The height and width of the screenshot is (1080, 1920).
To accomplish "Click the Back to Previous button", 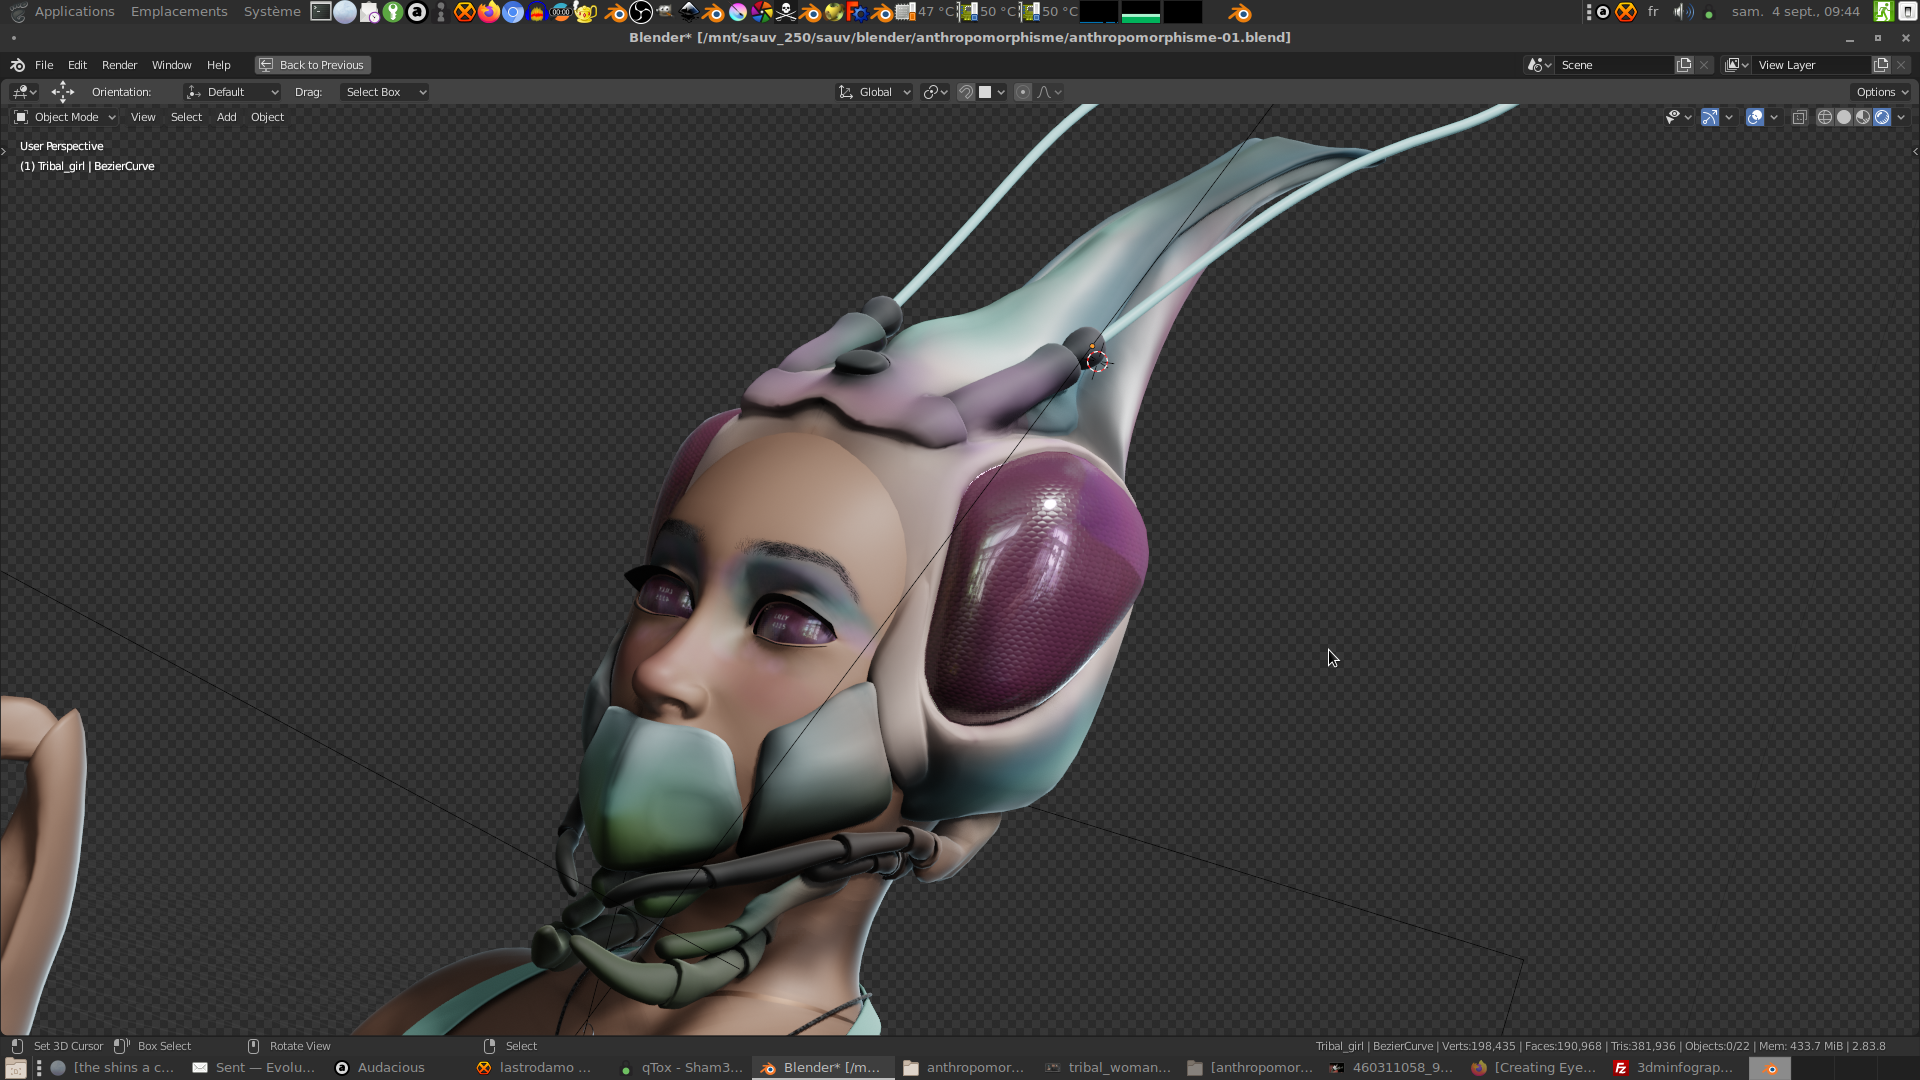I will tap(312, 65).
